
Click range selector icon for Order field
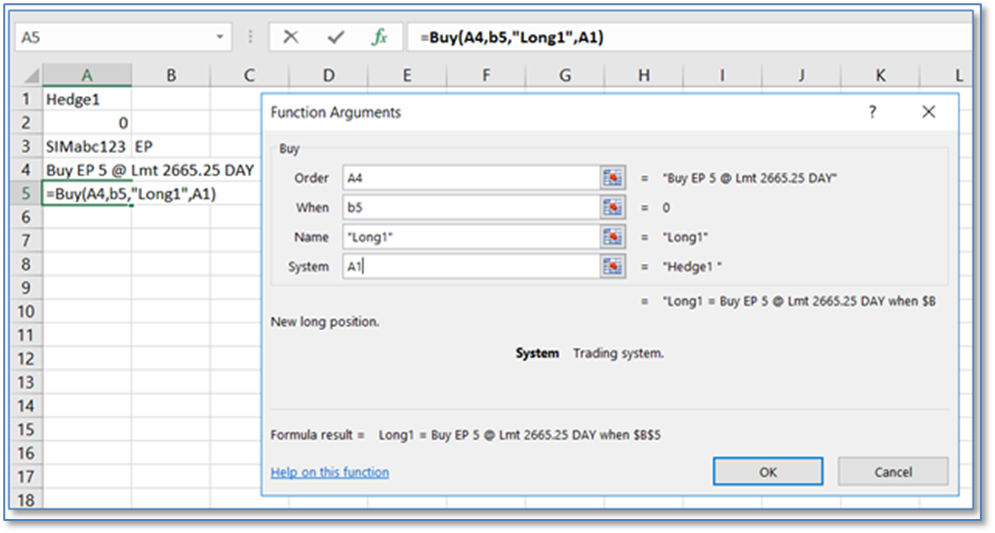pos(612,178)
